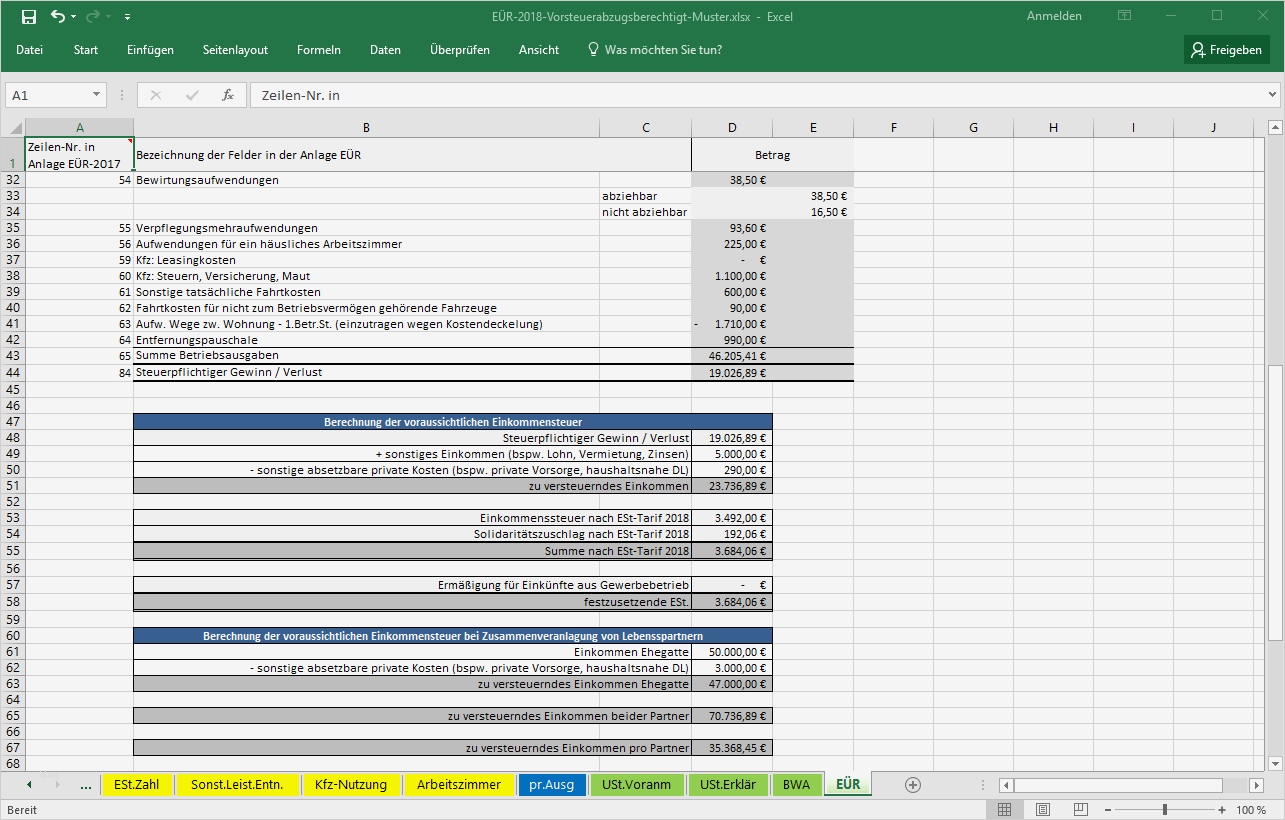Select the BWA sheet tab
Screen dimensions: 1285x820
796,785
